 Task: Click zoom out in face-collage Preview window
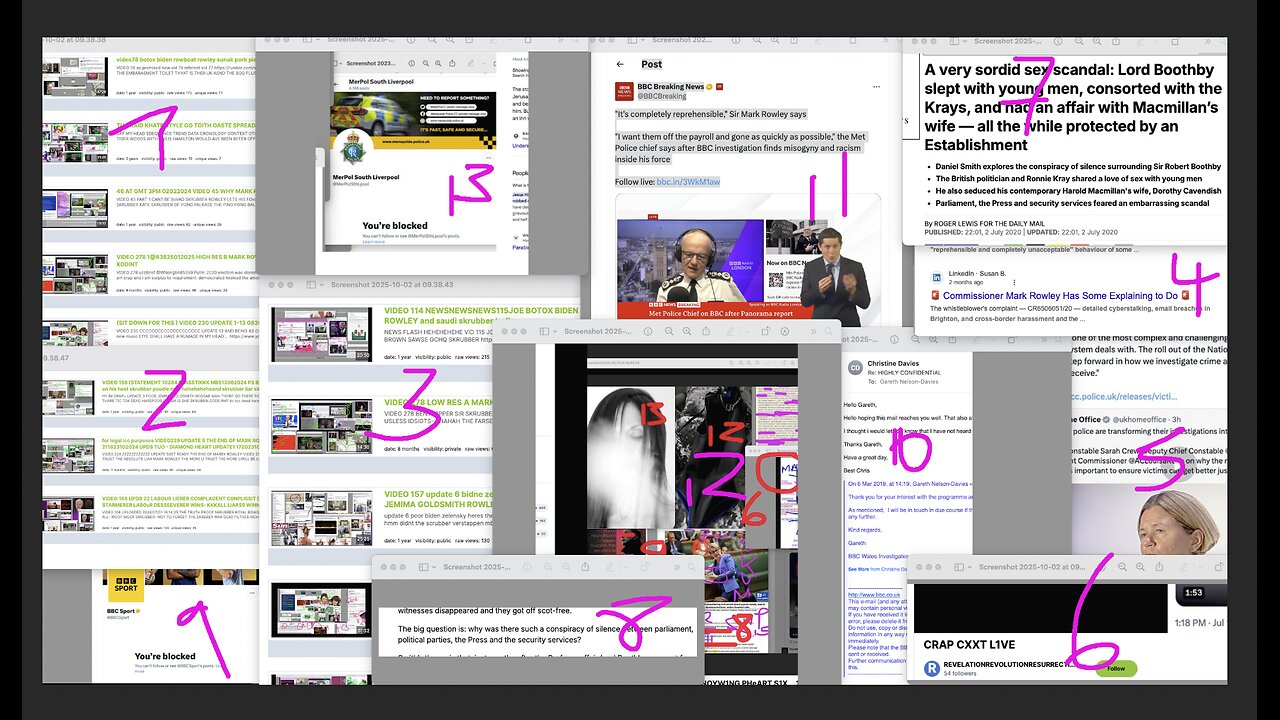tap(669, 331)
